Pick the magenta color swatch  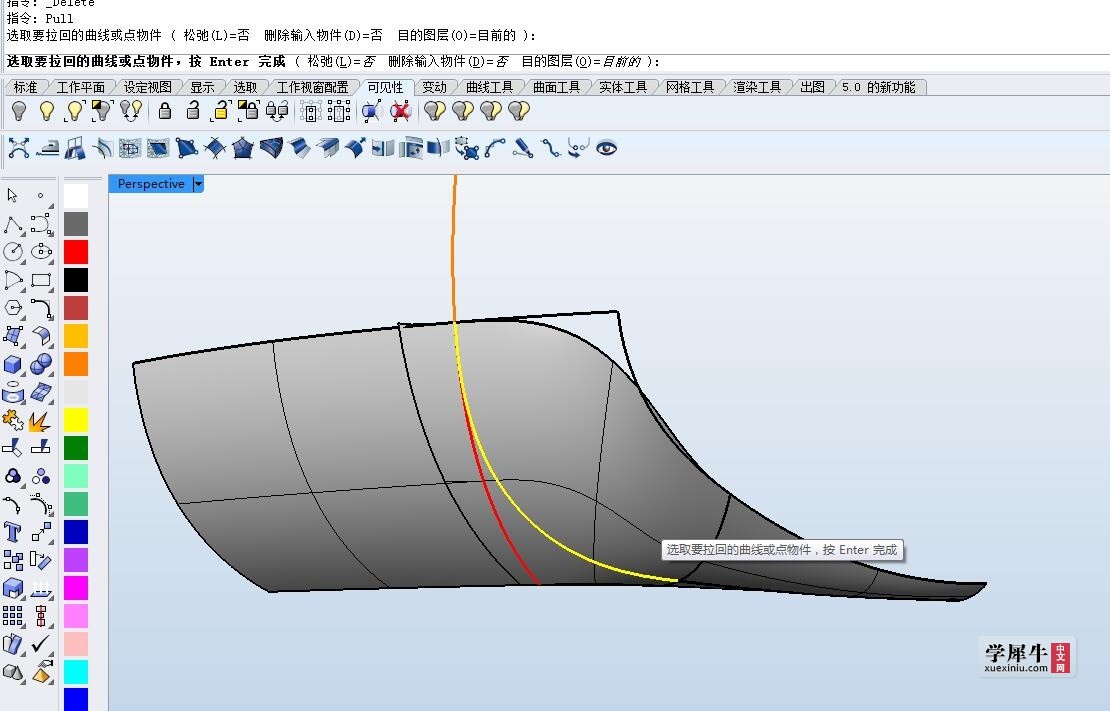tap(76, 588)
